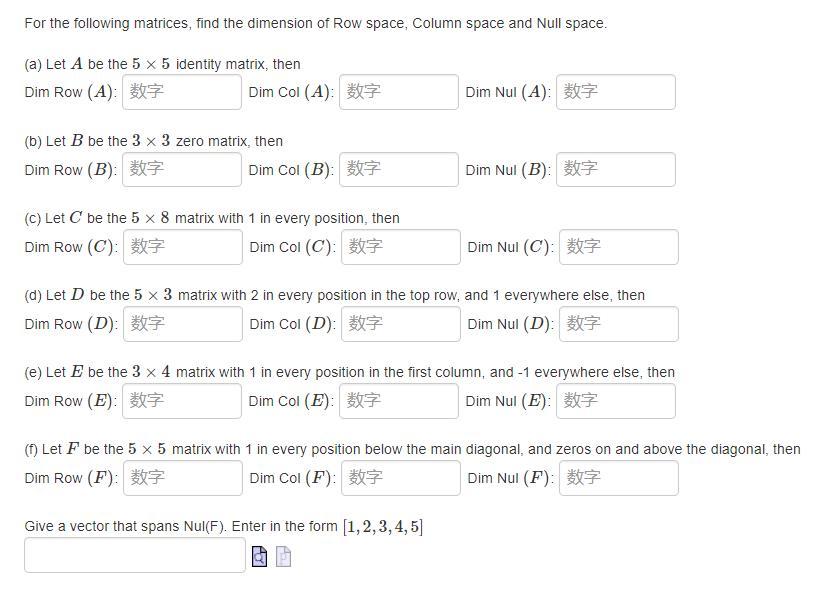Screen dimensions: 833x603
Task: Click the Dim Nul (A) input field
Action: coord(616,91)
